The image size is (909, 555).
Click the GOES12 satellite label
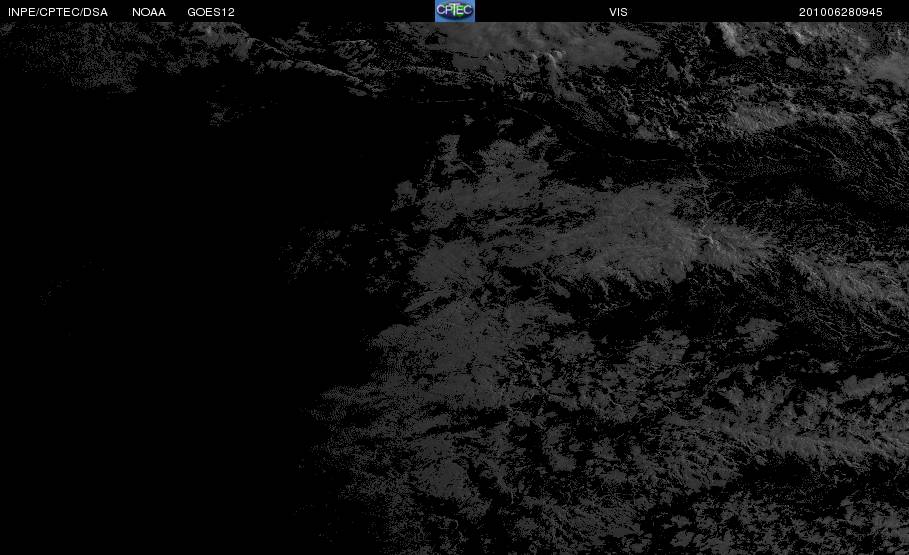(211, 12)
